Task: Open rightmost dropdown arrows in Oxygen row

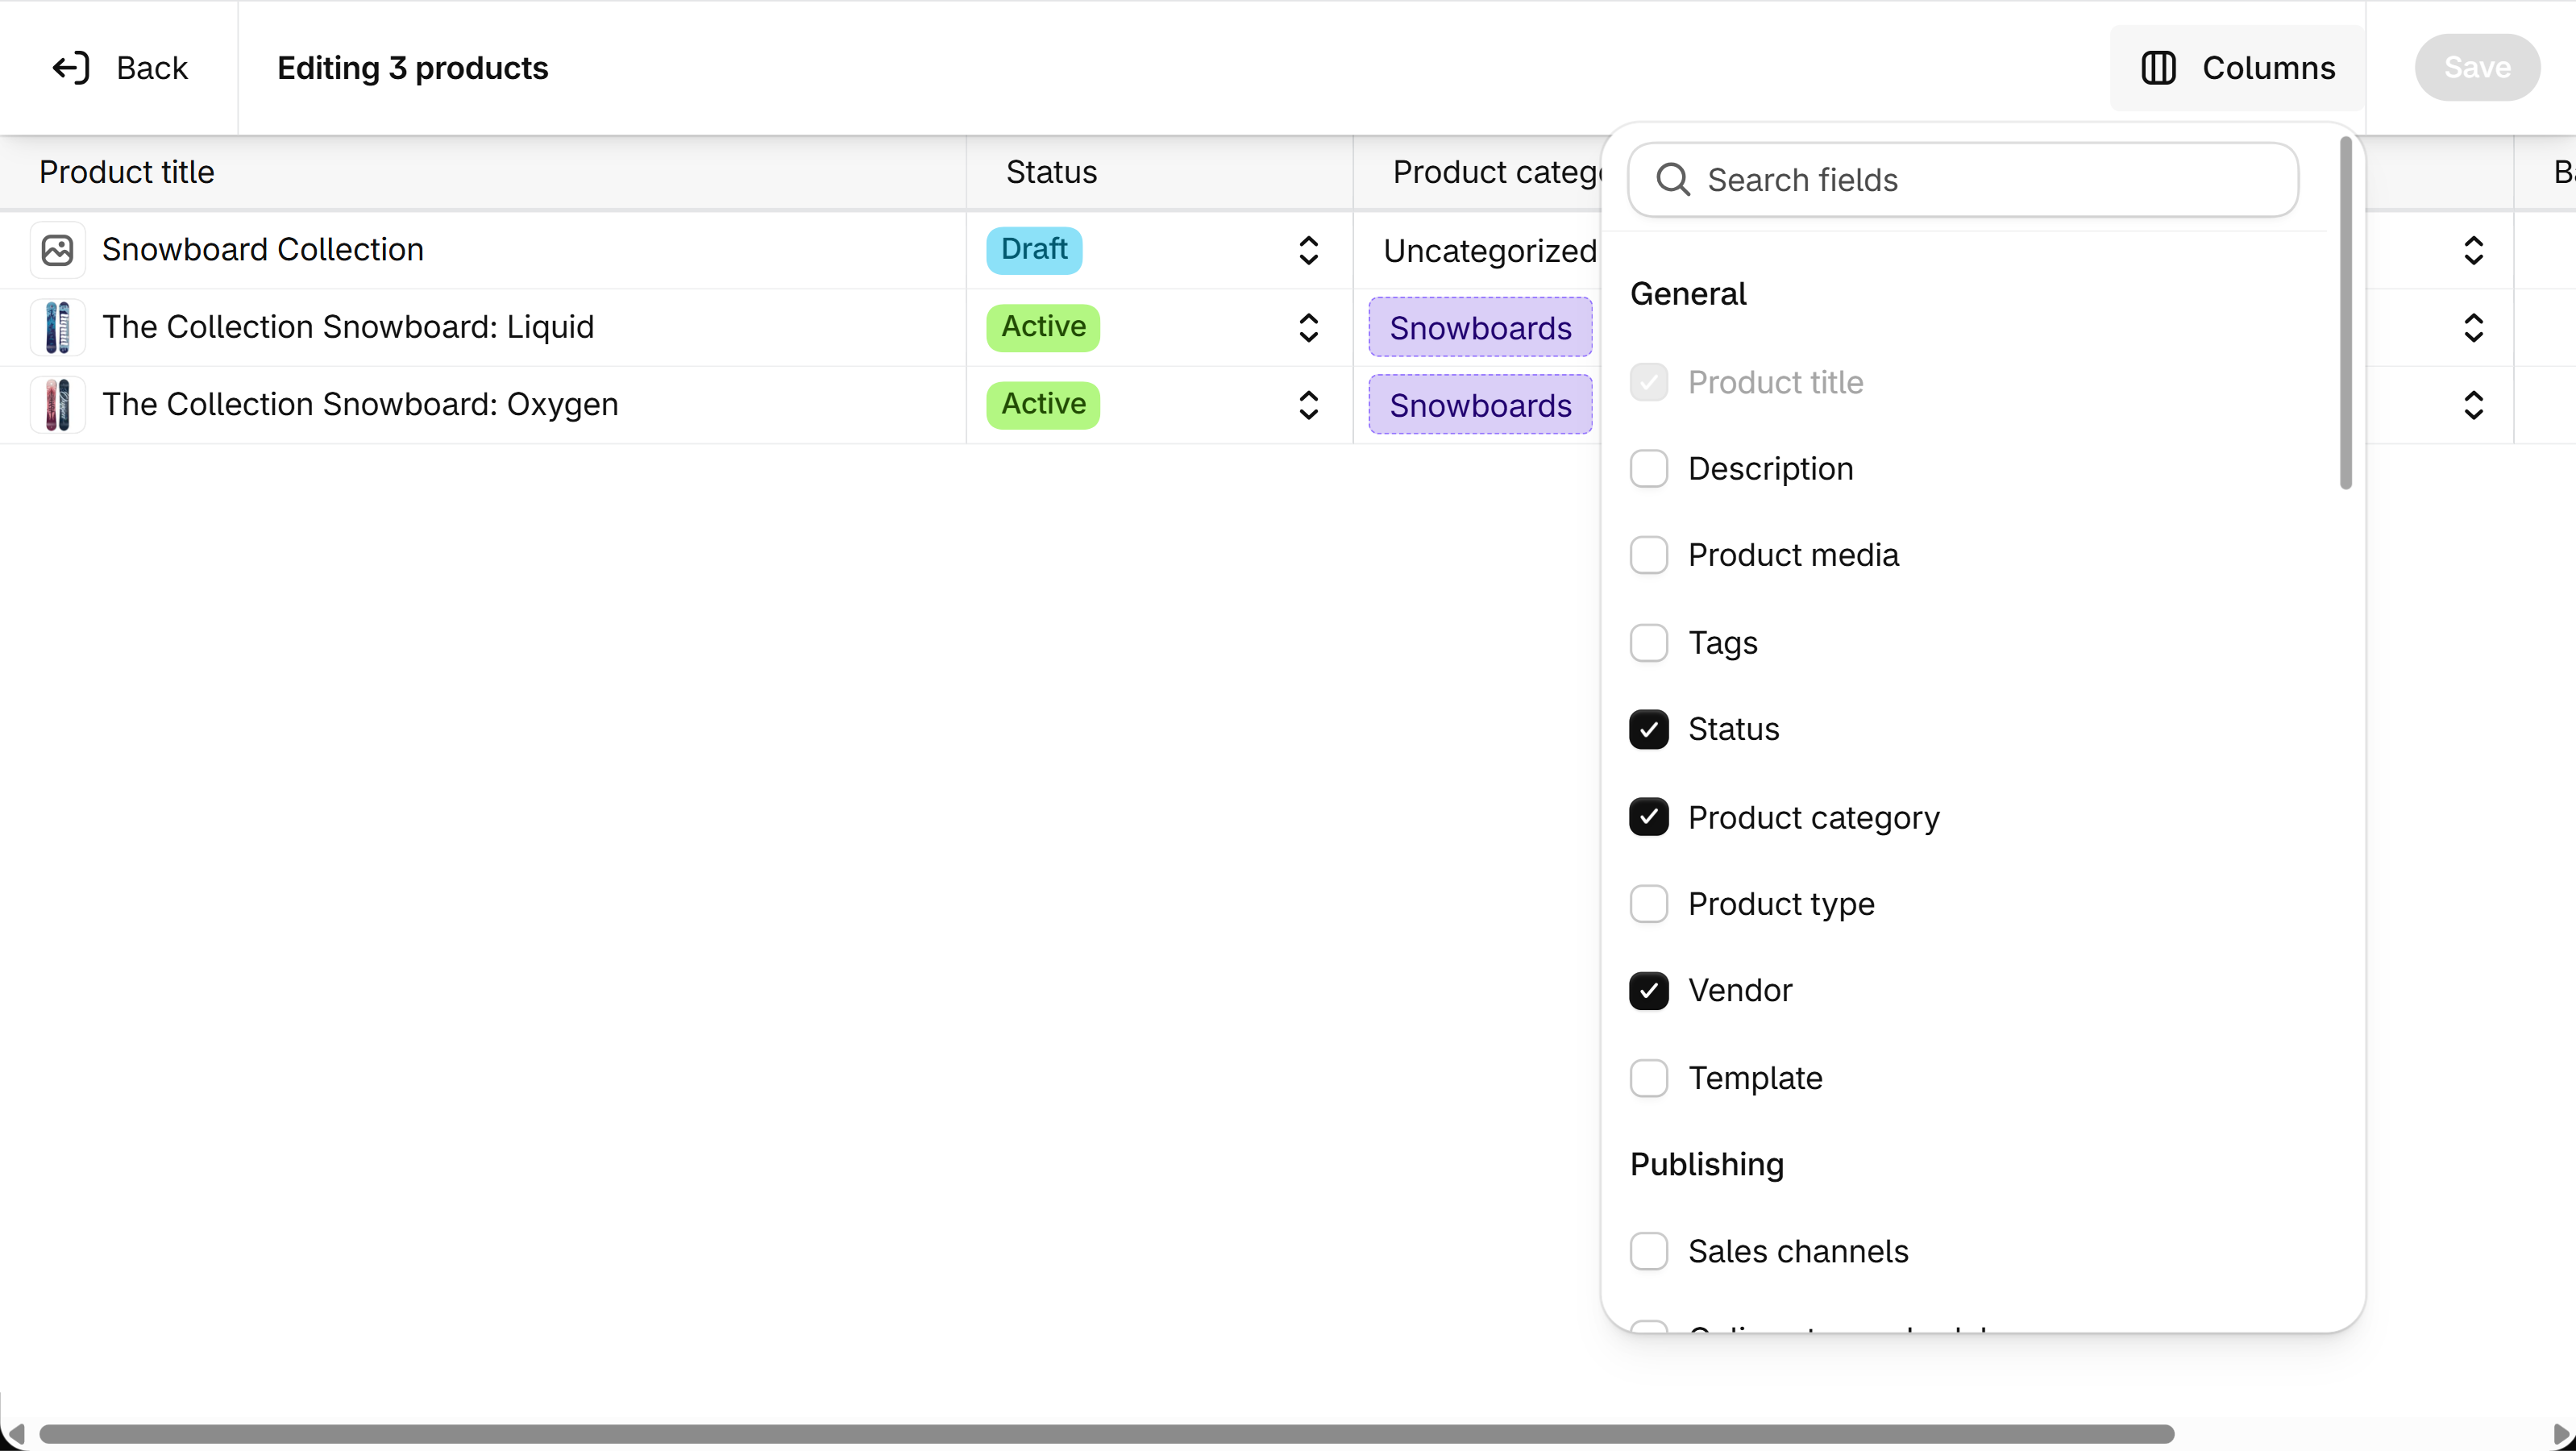Action: 2473,405
